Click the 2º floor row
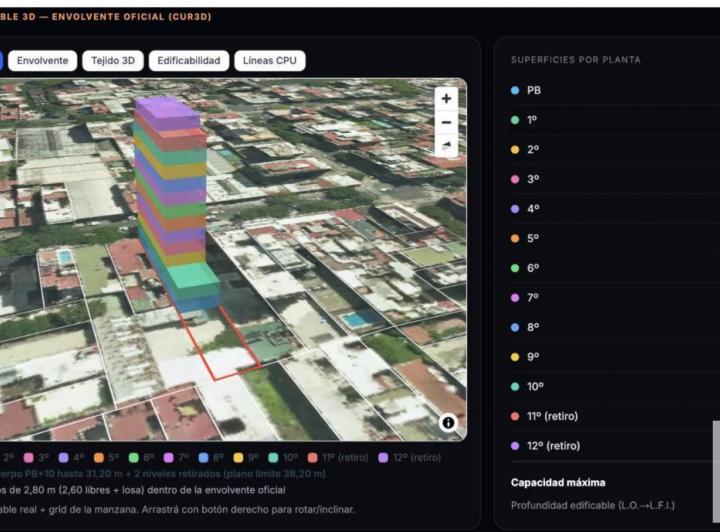This screenshot has width=720, height=532. pyautogui.click(x=615, y=150)
